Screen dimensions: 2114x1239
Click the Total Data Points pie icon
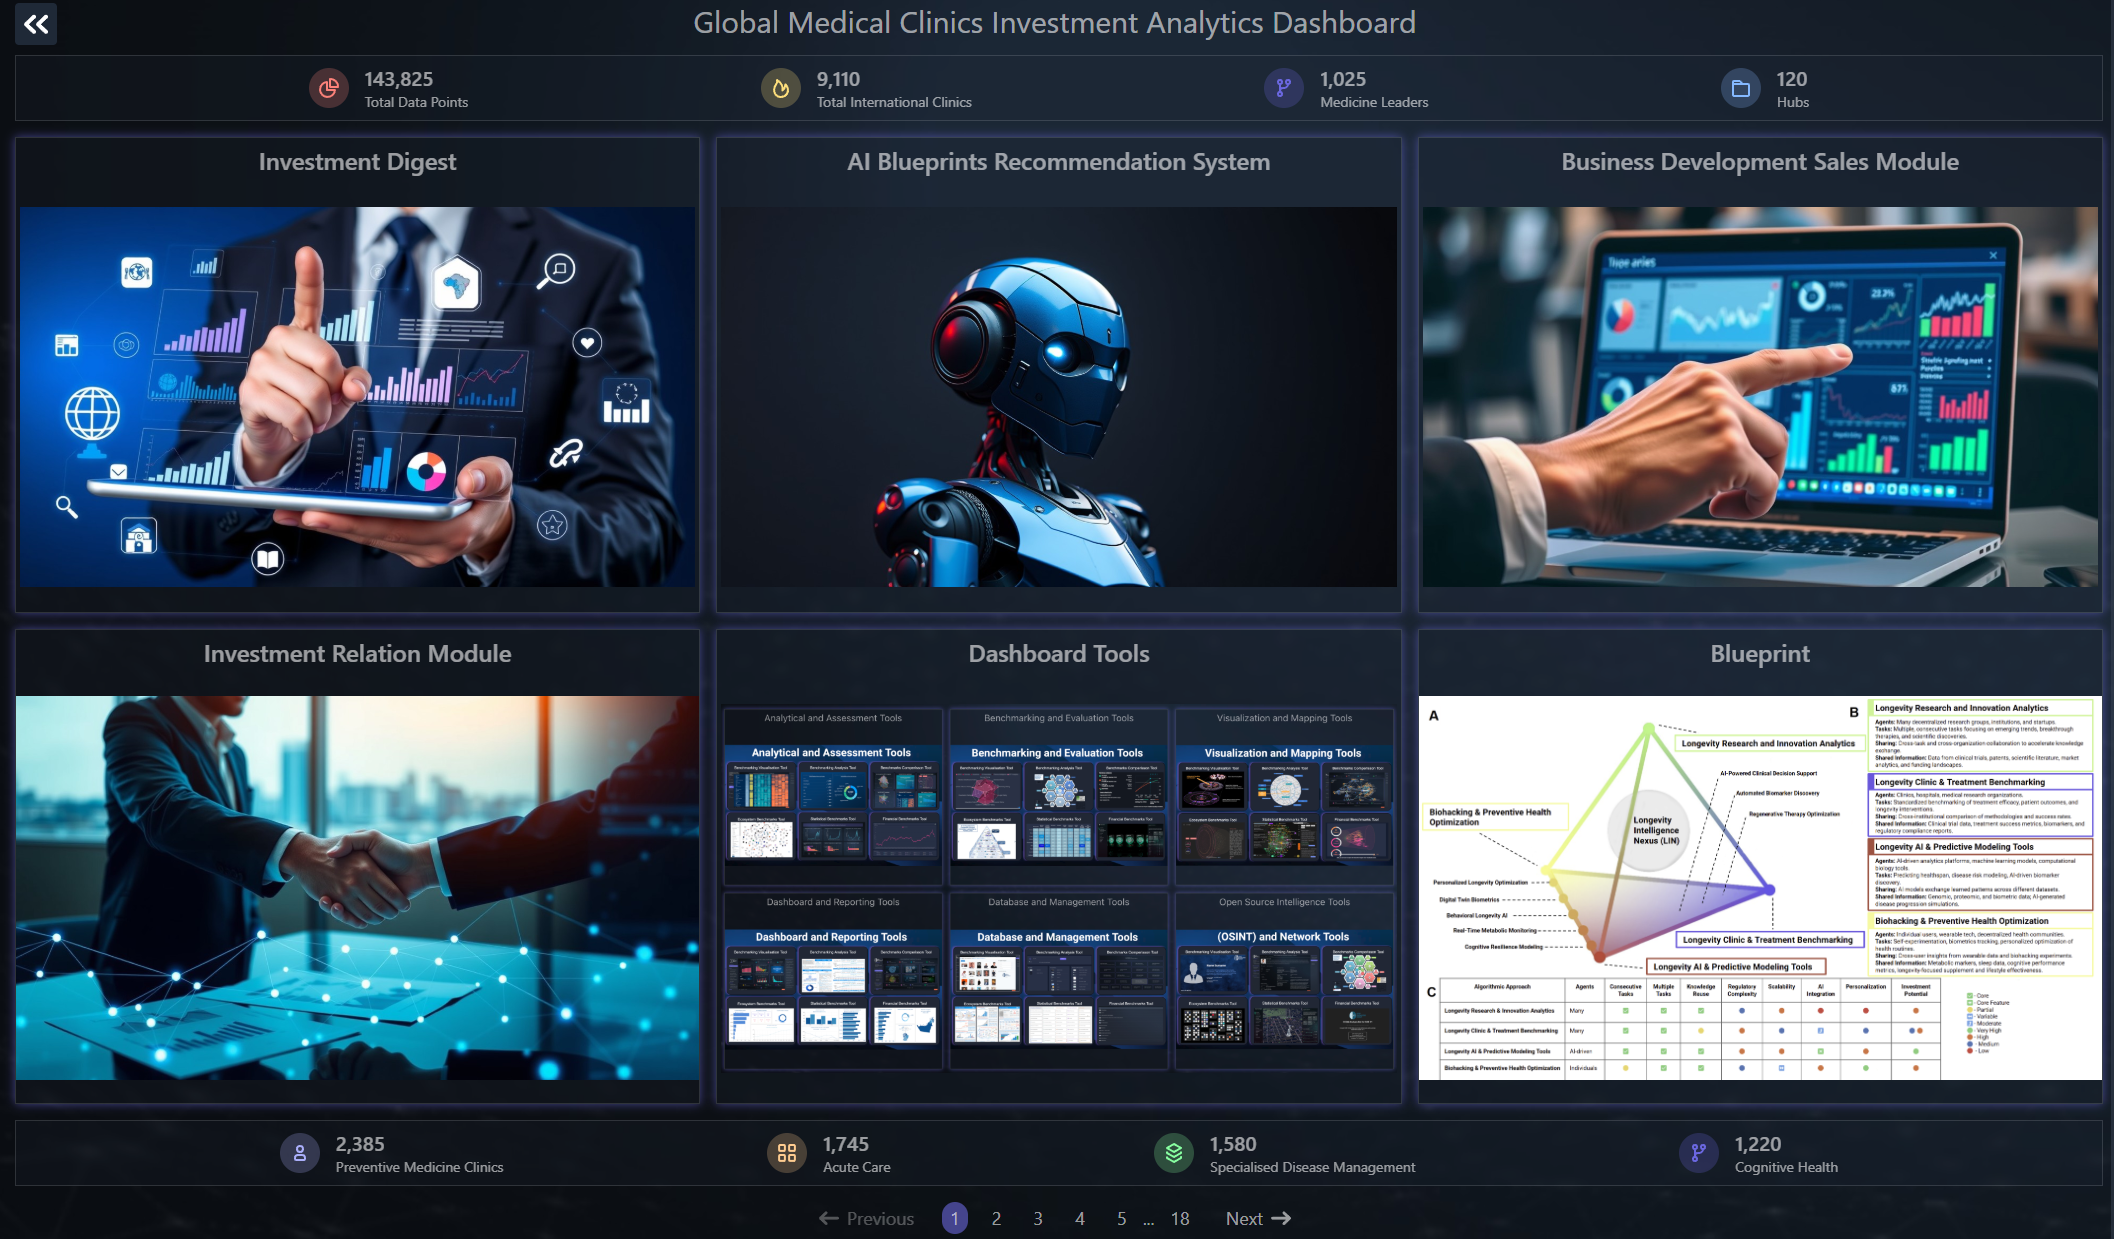[328, 89]
